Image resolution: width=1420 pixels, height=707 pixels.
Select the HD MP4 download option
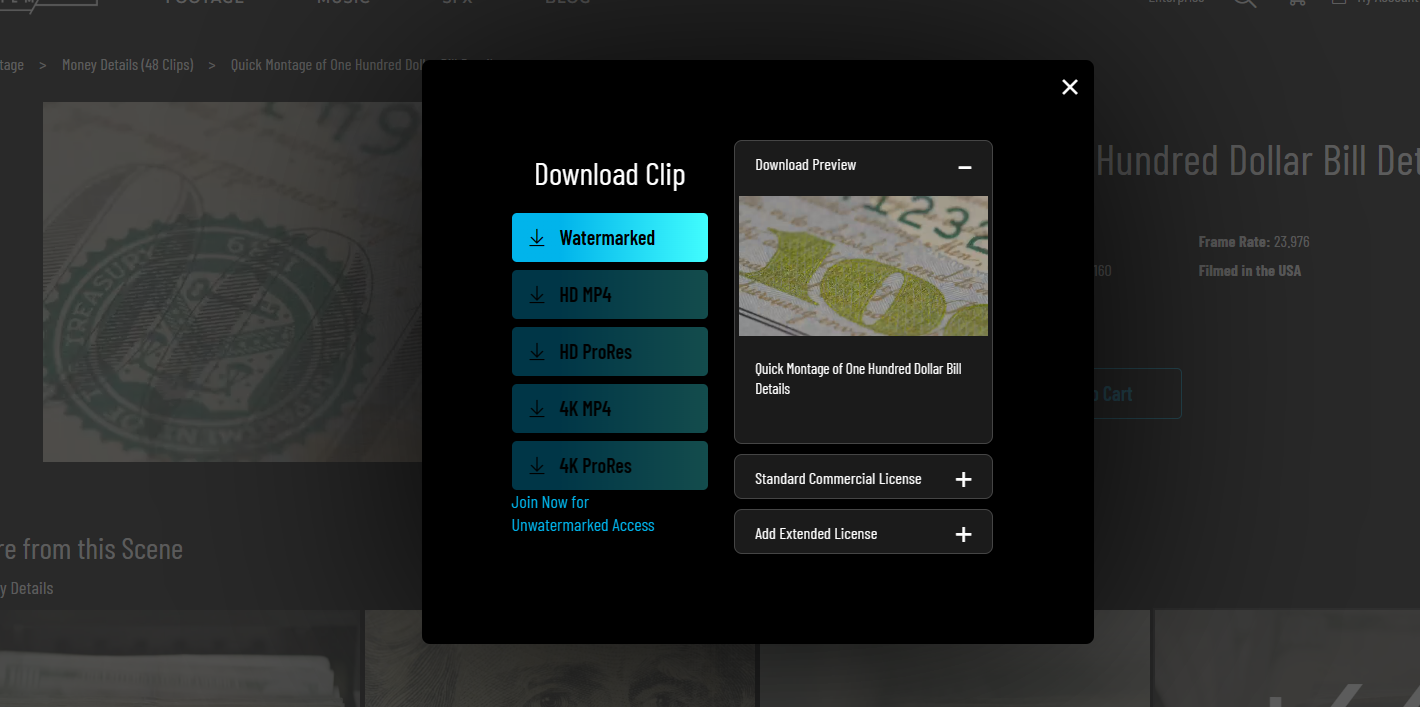[x=610, y=295]
